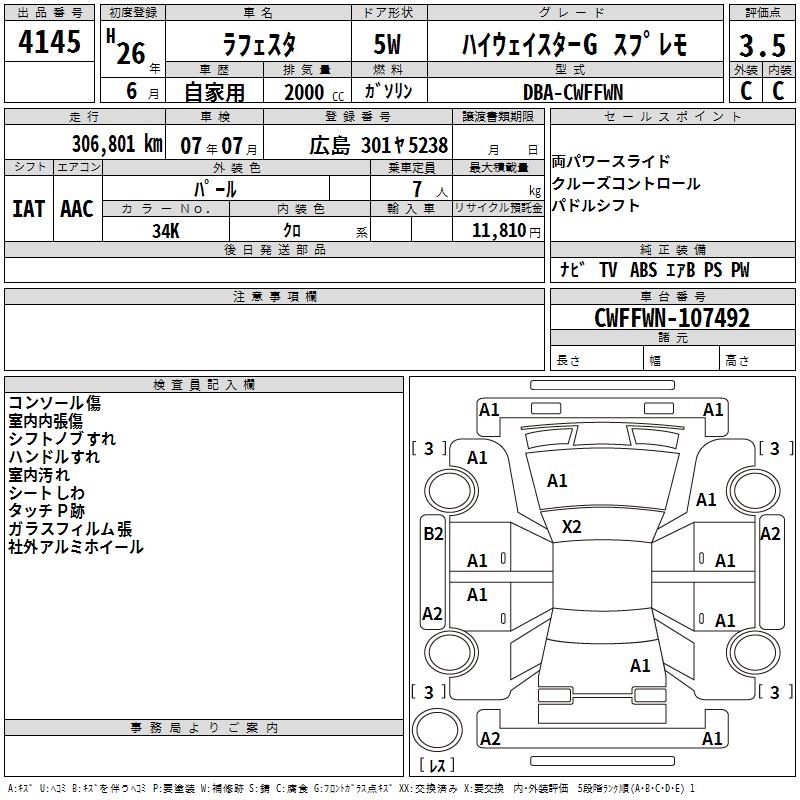Image resolution: width=800 pixels, height=800 pixels.
Task: Select the fuel type ガソリン
Action: pyautogui.click(x=388, y=91)
